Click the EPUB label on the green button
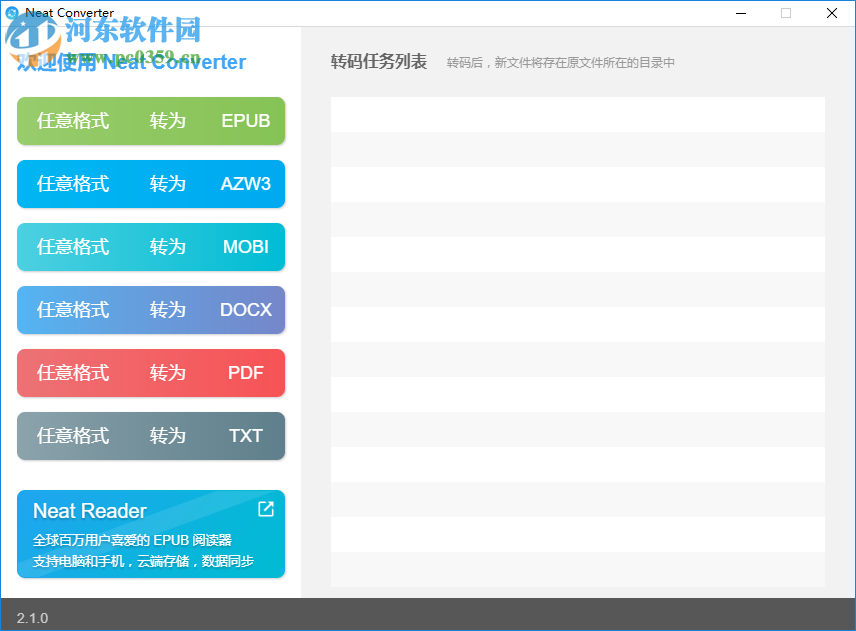 coord(245,120)
